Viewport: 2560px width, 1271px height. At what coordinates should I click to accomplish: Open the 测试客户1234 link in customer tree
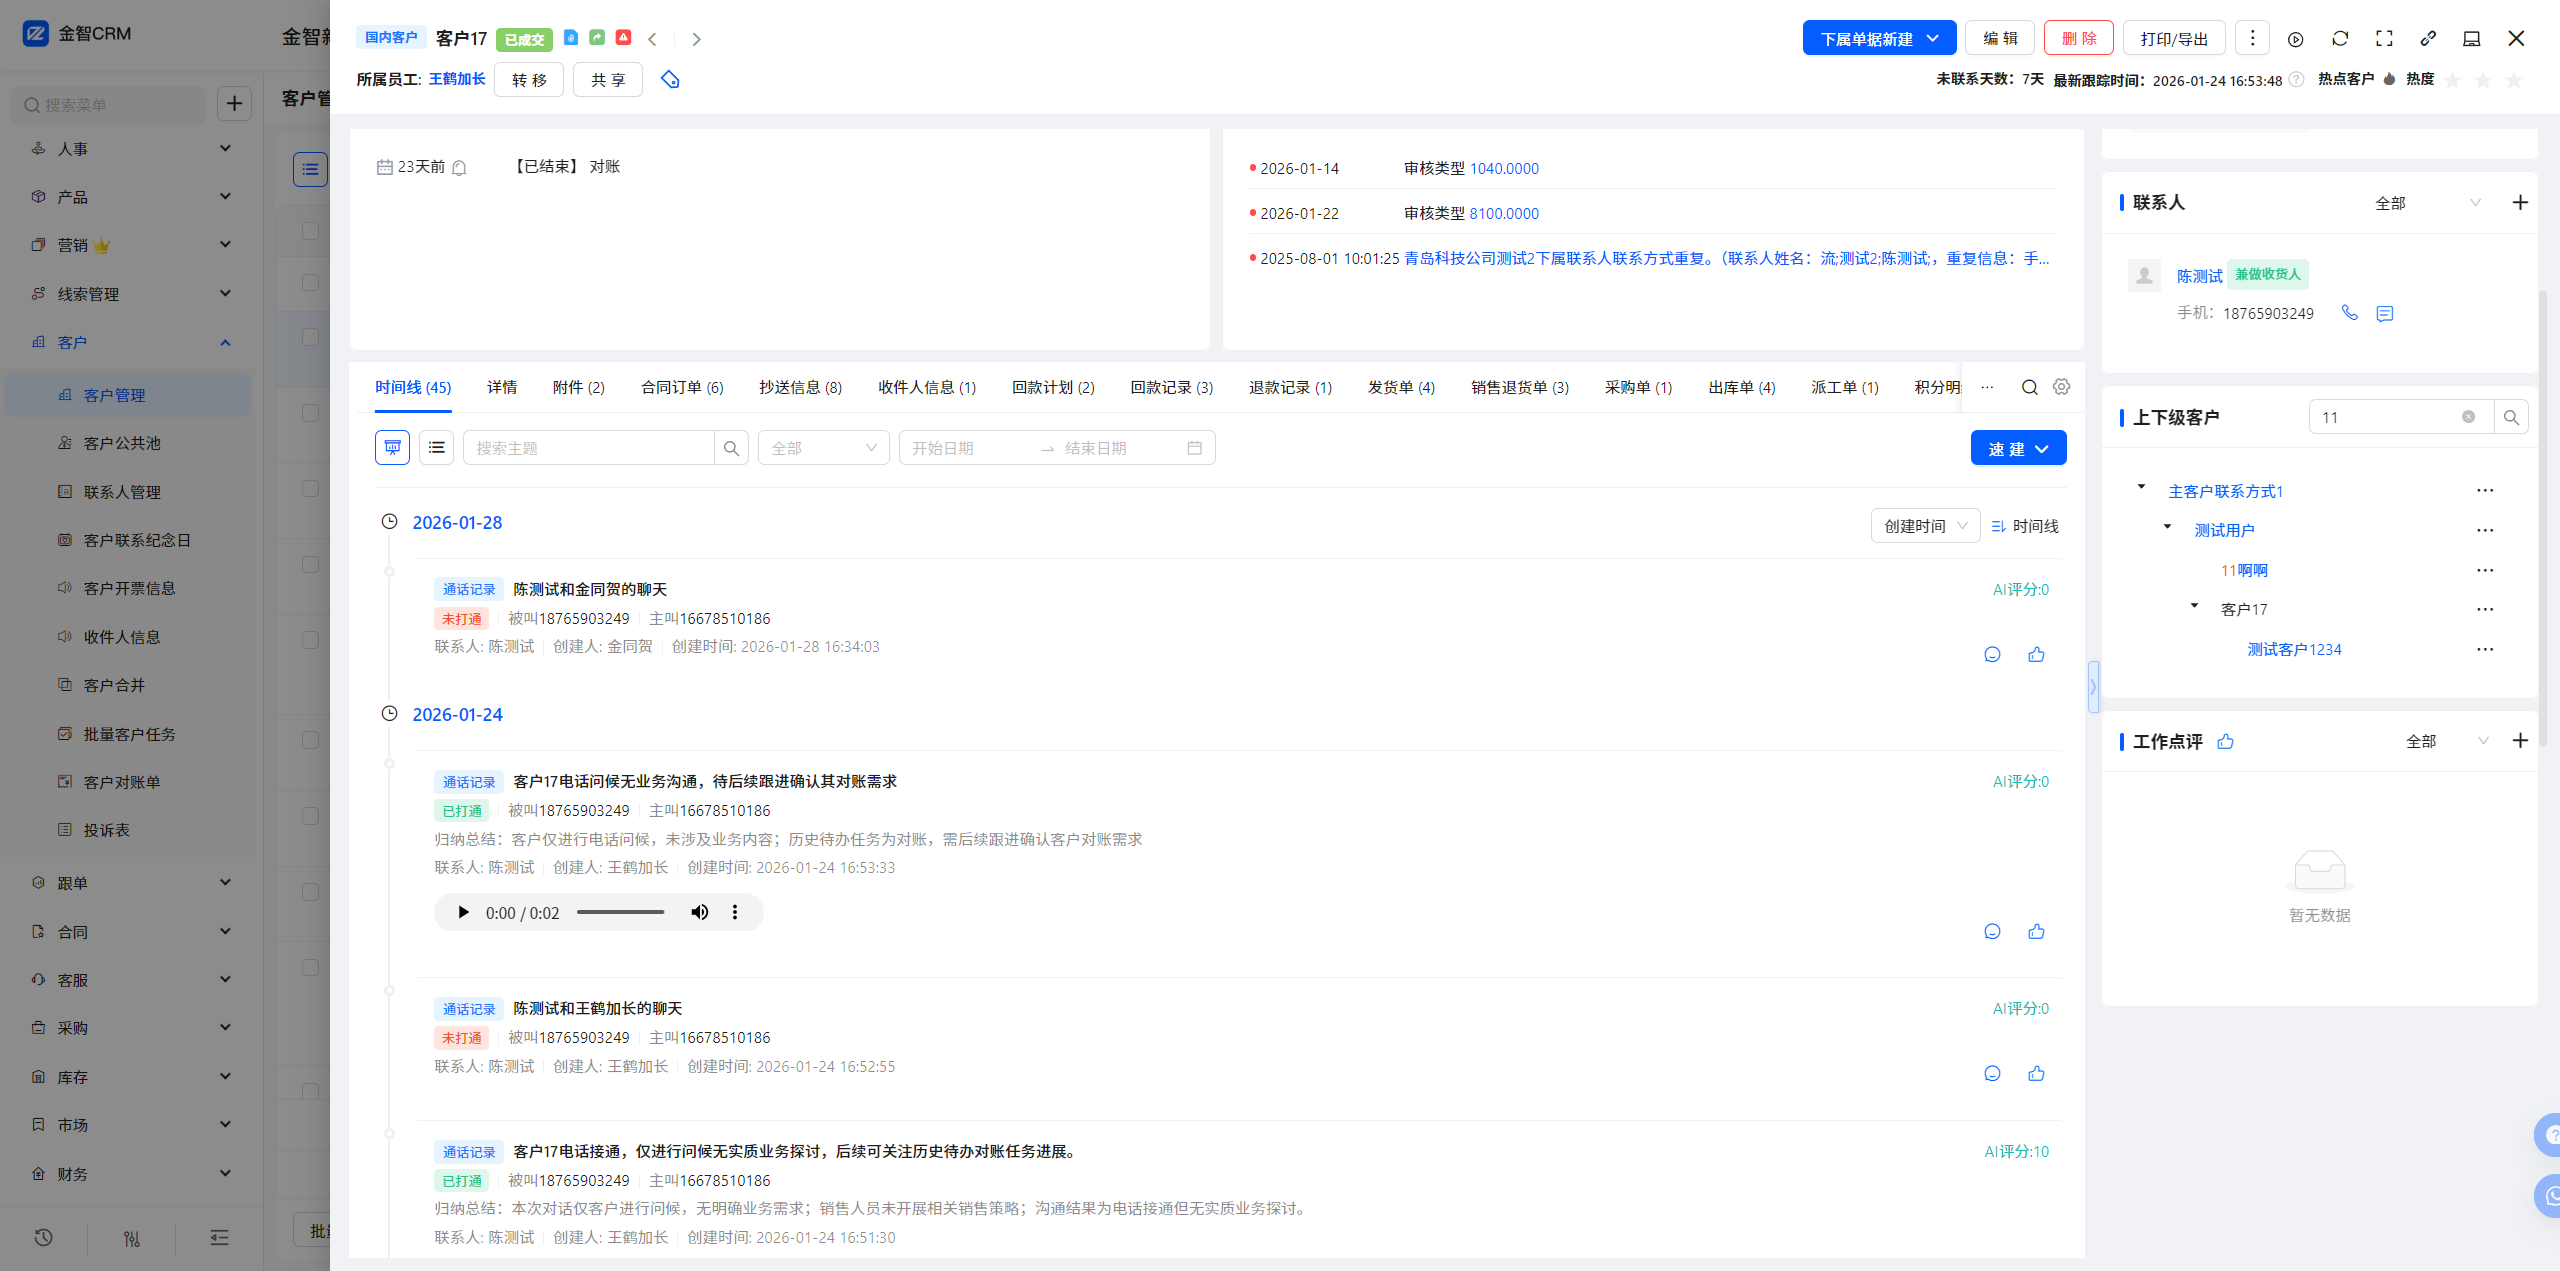(x=2294, y=649)
